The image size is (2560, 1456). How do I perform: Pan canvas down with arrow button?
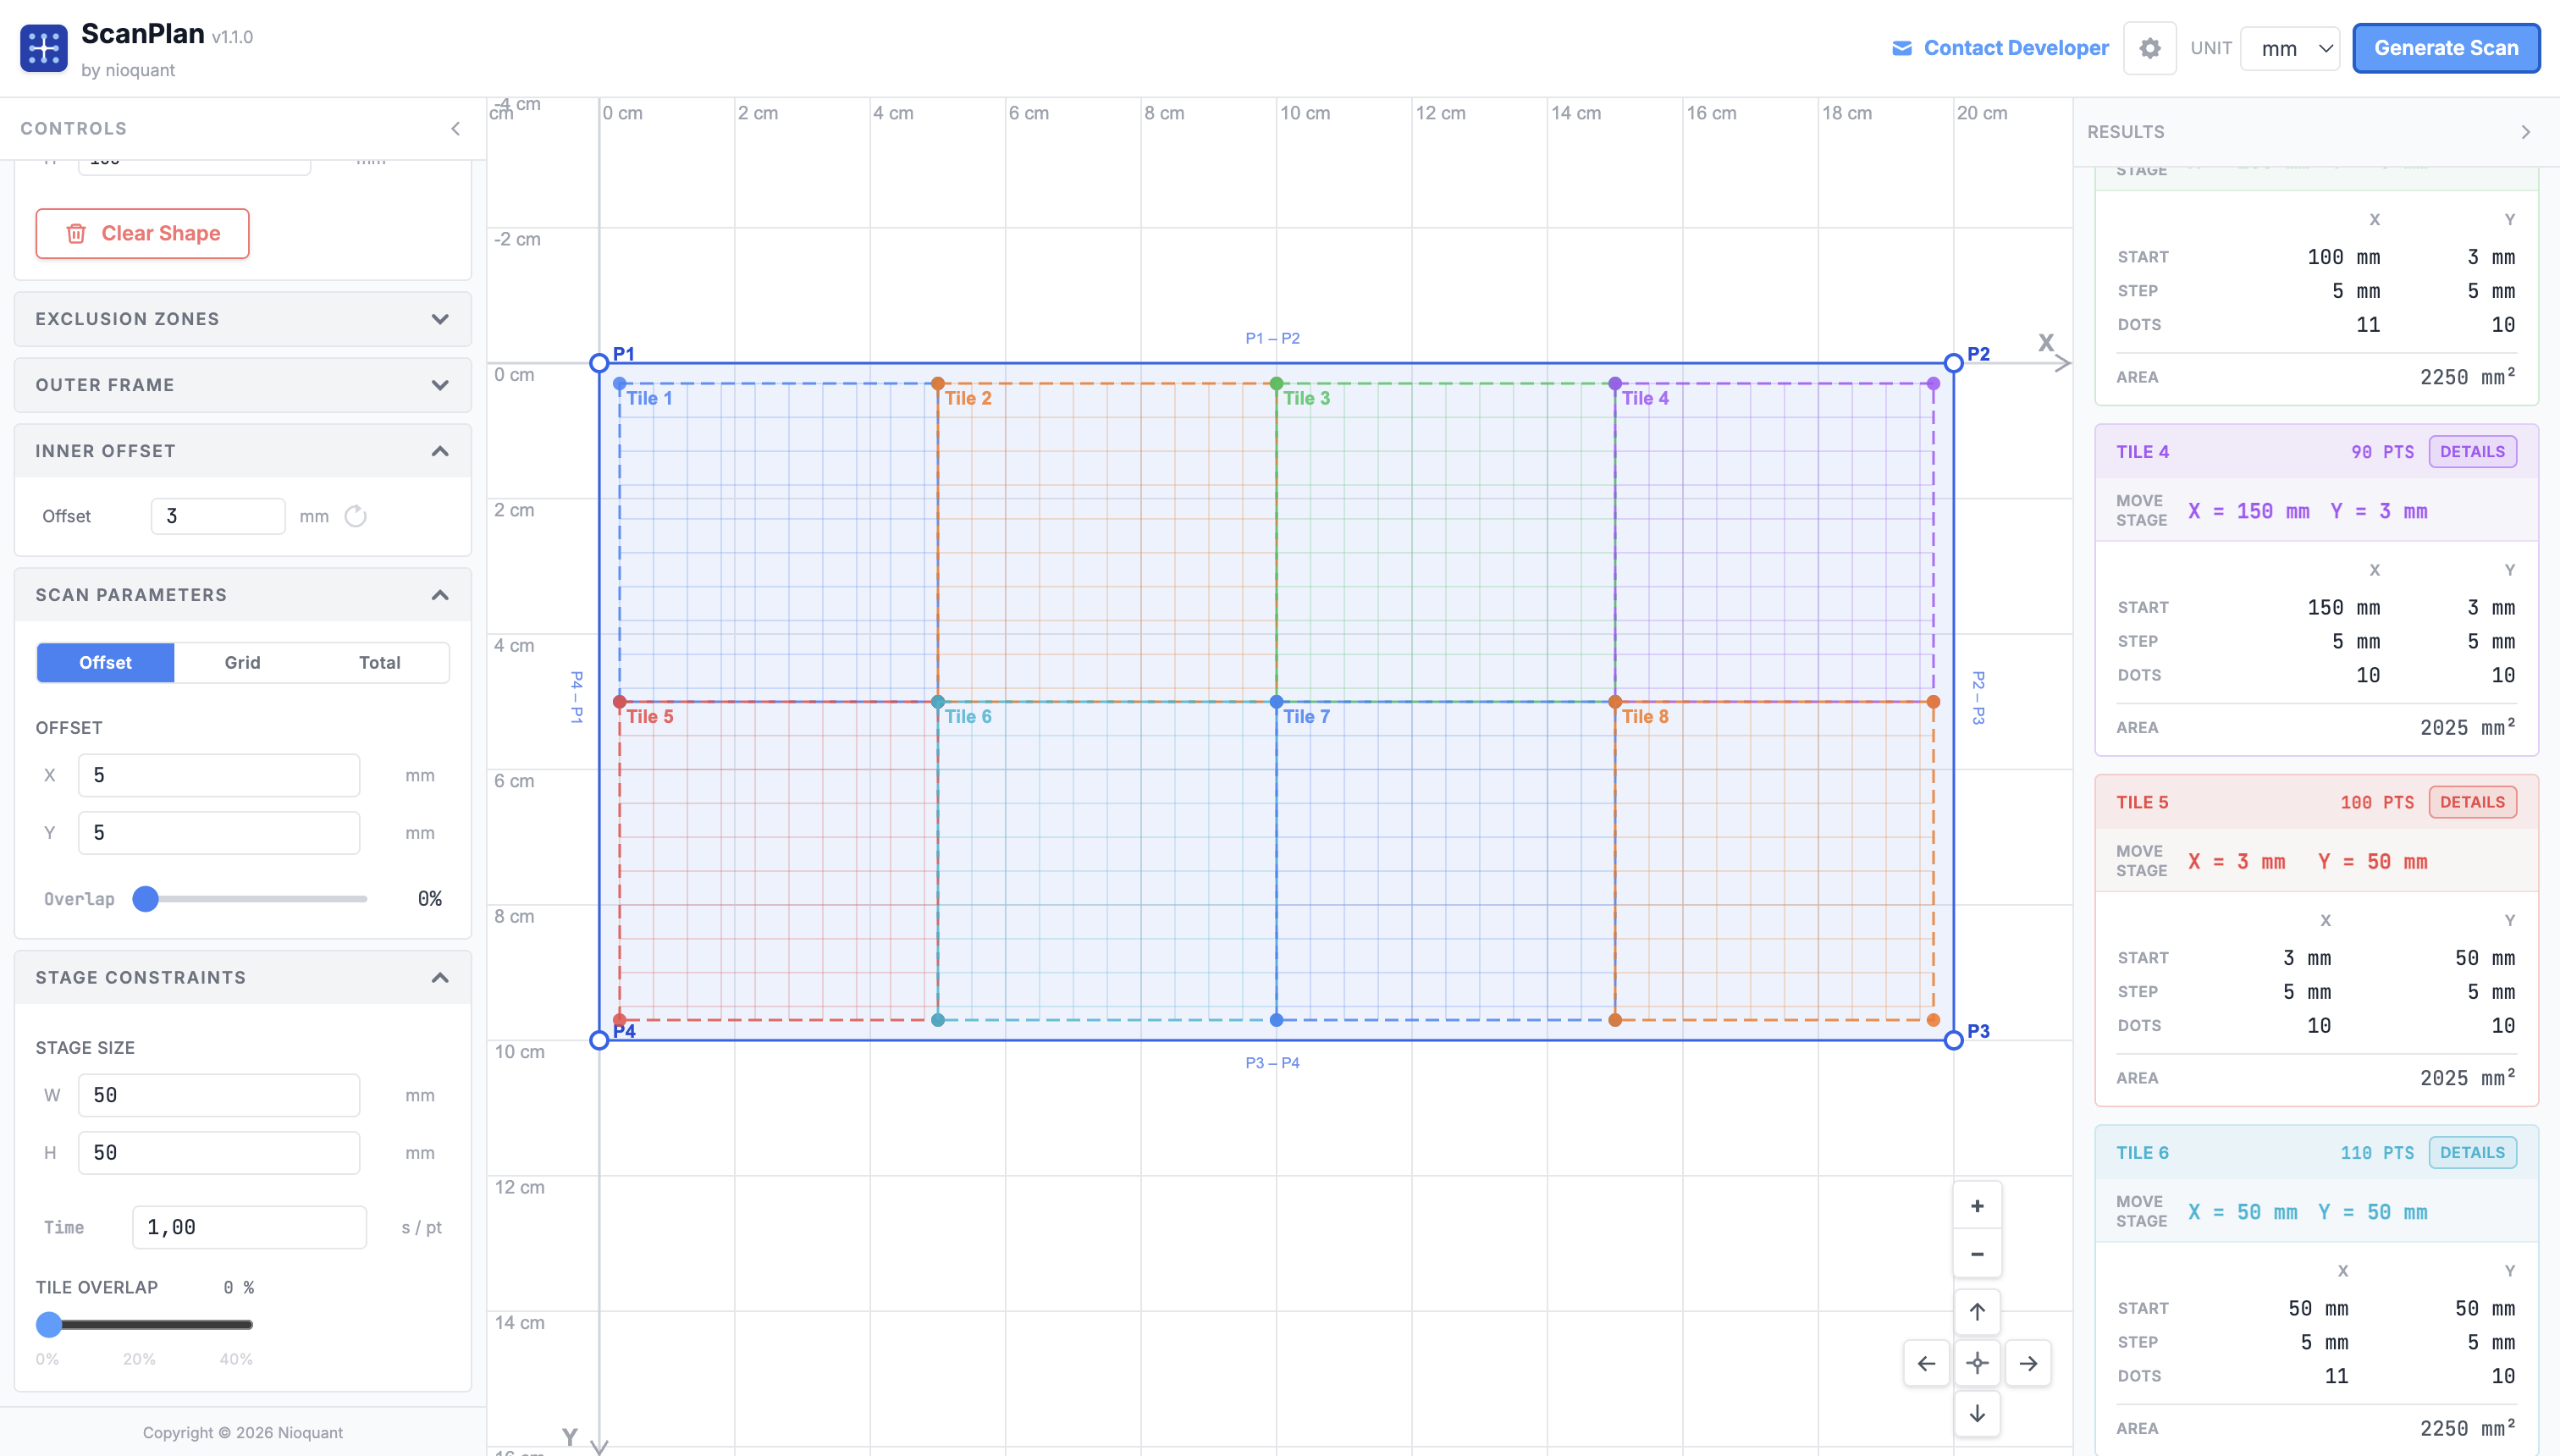coord(1977,1414)
